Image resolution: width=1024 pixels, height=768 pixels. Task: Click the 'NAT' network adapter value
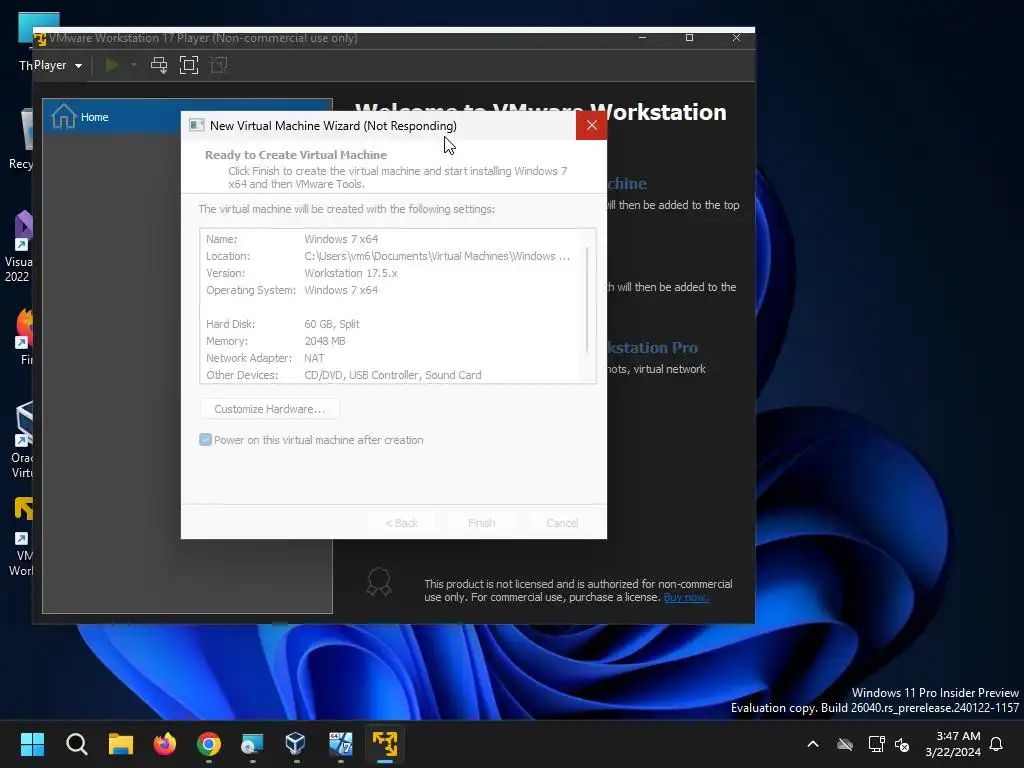click(314, 358)
